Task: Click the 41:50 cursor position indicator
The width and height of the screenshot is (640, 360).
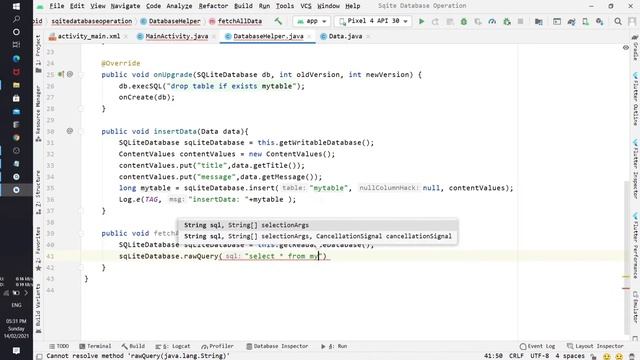Action: pyautogui.click(x=493, y=356)
